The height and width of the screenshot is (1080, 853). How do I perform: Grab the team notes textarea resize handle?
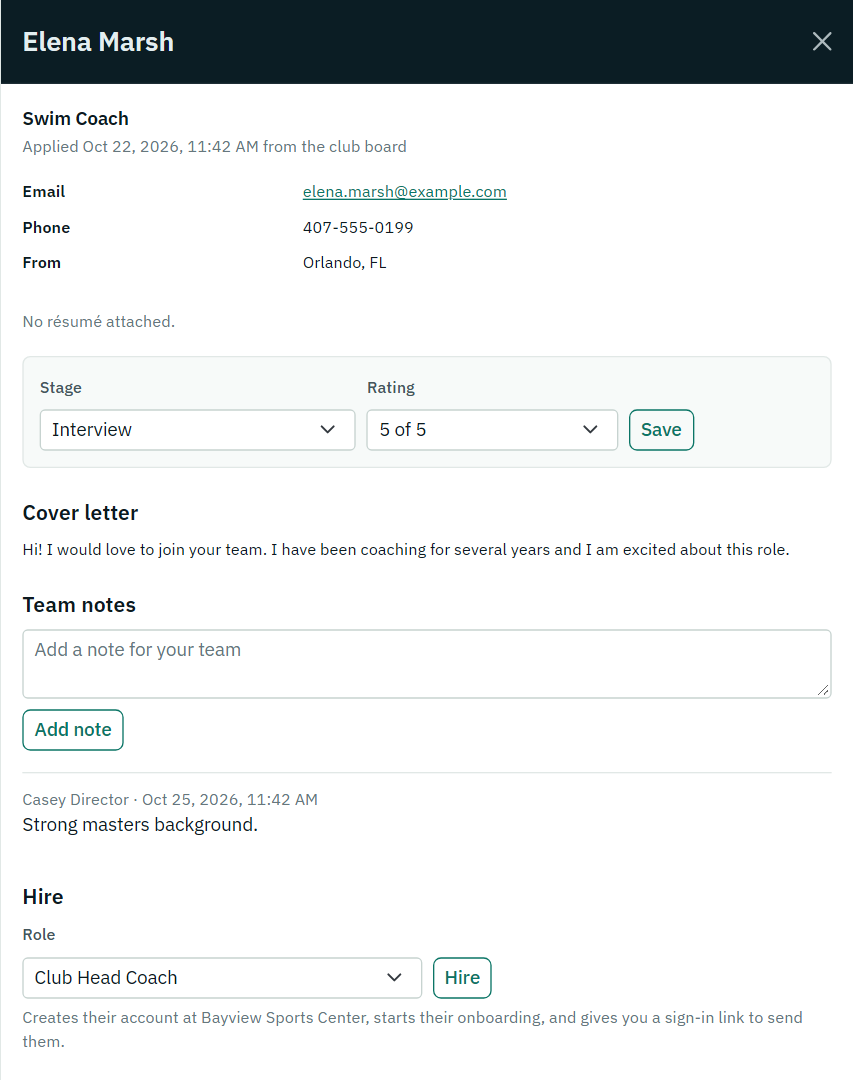pyautogui.click(x=823, y=690)
